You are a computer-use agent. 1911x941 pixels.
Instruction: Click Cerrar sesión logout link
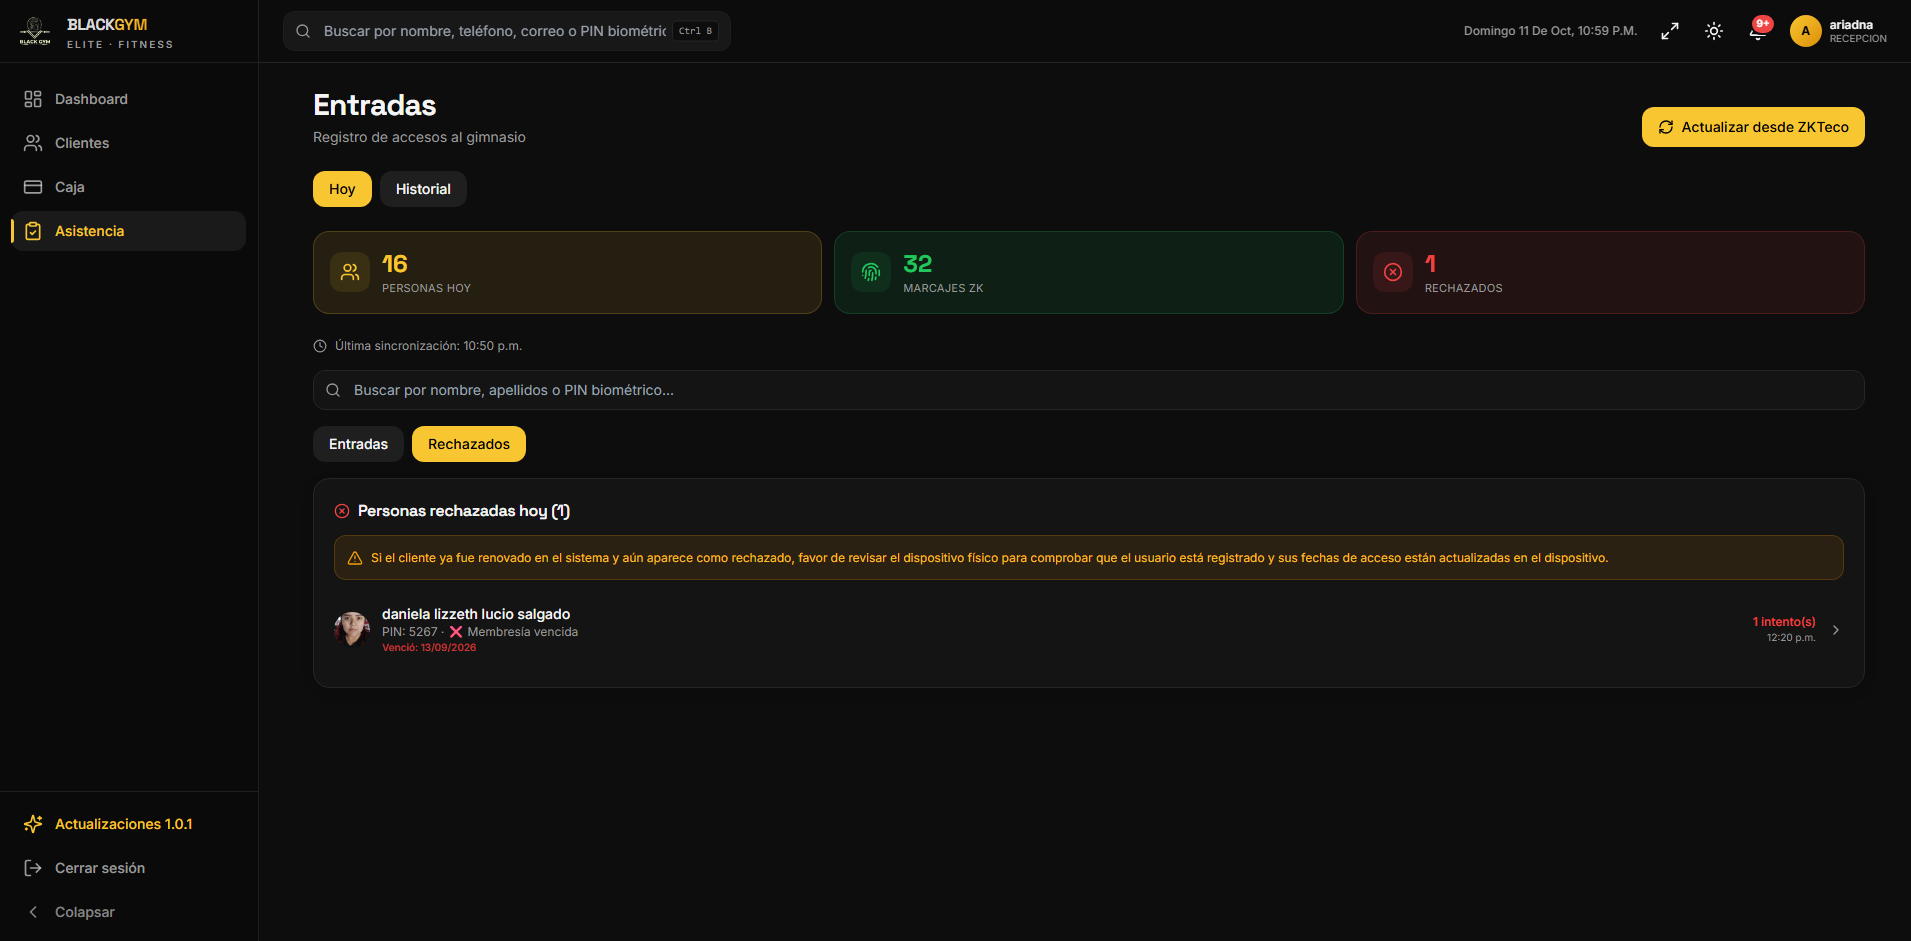click(99, 868)
